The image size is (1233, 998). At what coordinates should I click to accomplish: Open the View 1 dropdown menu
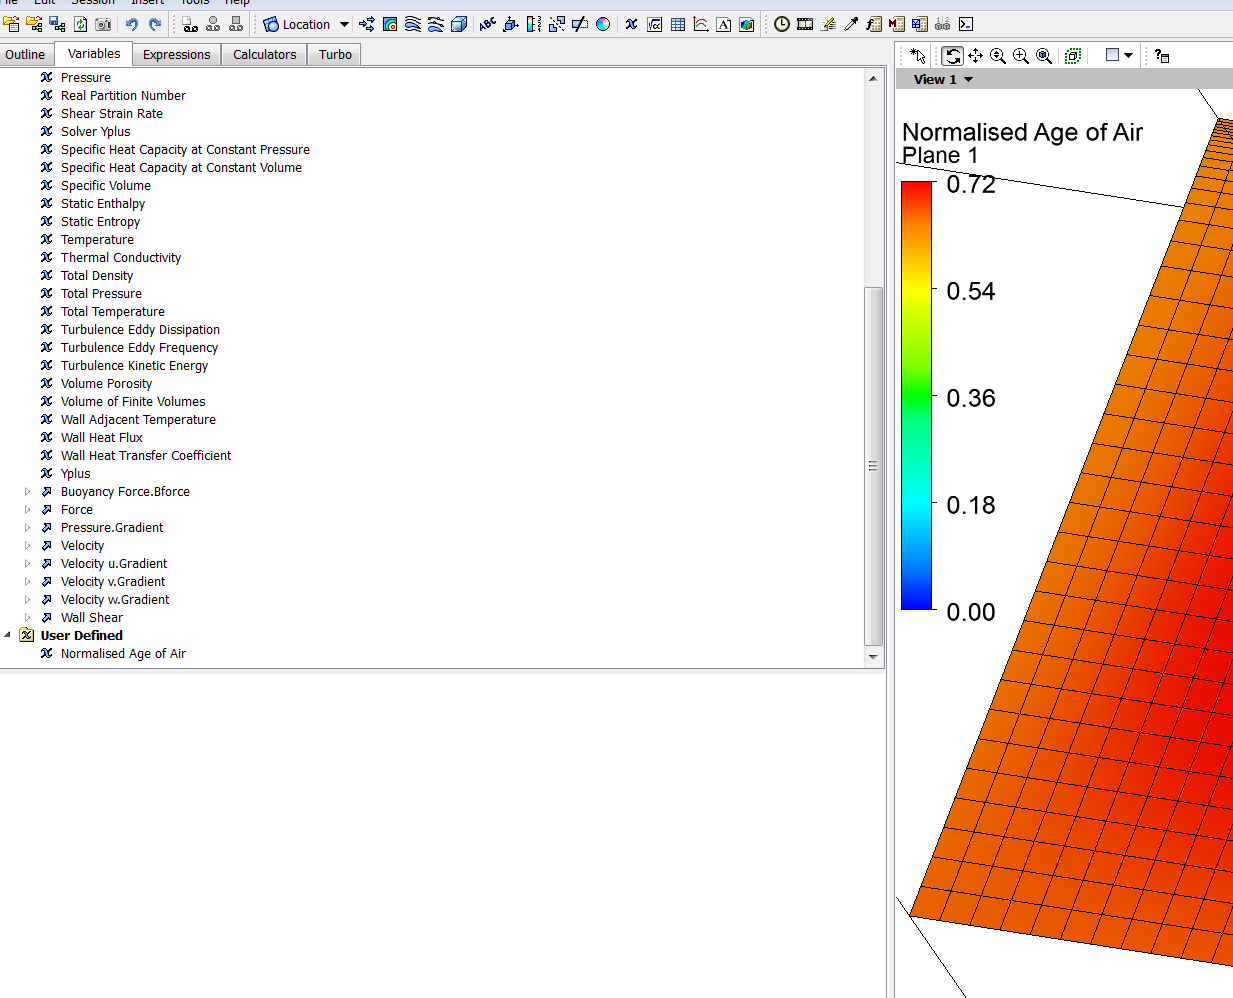(x=943, y=79)
